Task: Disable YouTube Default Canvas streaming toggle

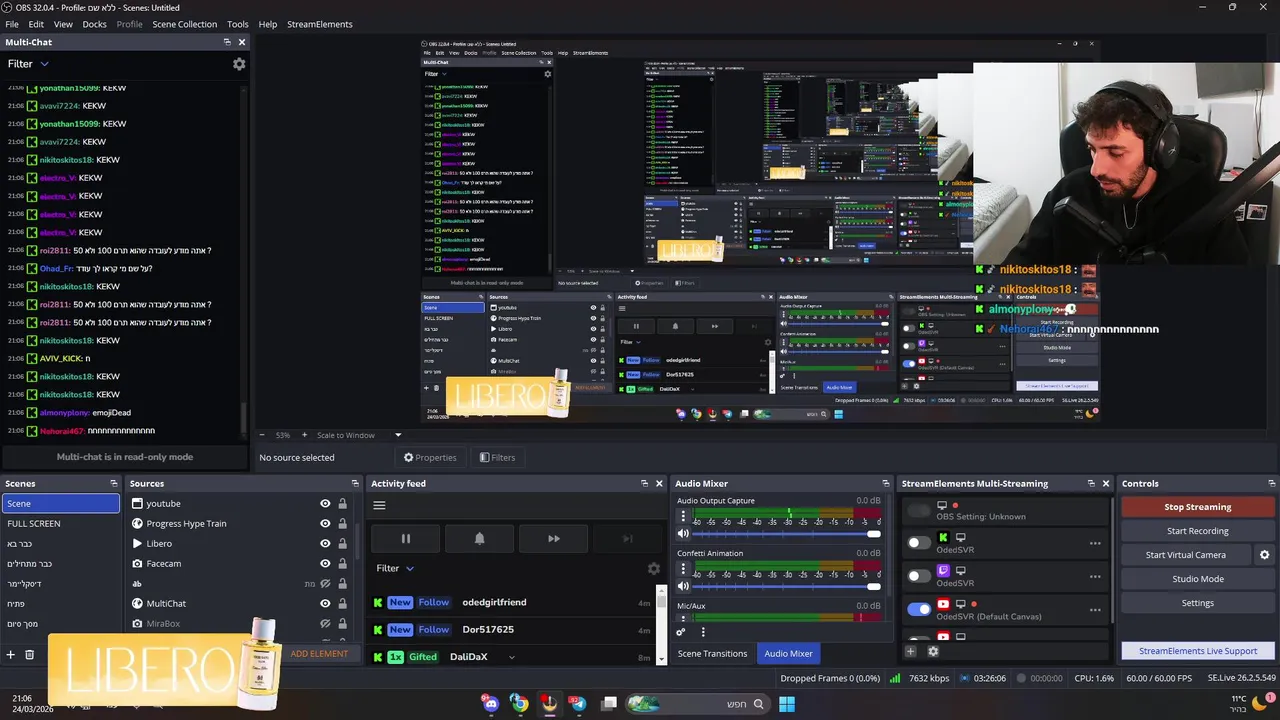Action: click(x=918, y=609)
